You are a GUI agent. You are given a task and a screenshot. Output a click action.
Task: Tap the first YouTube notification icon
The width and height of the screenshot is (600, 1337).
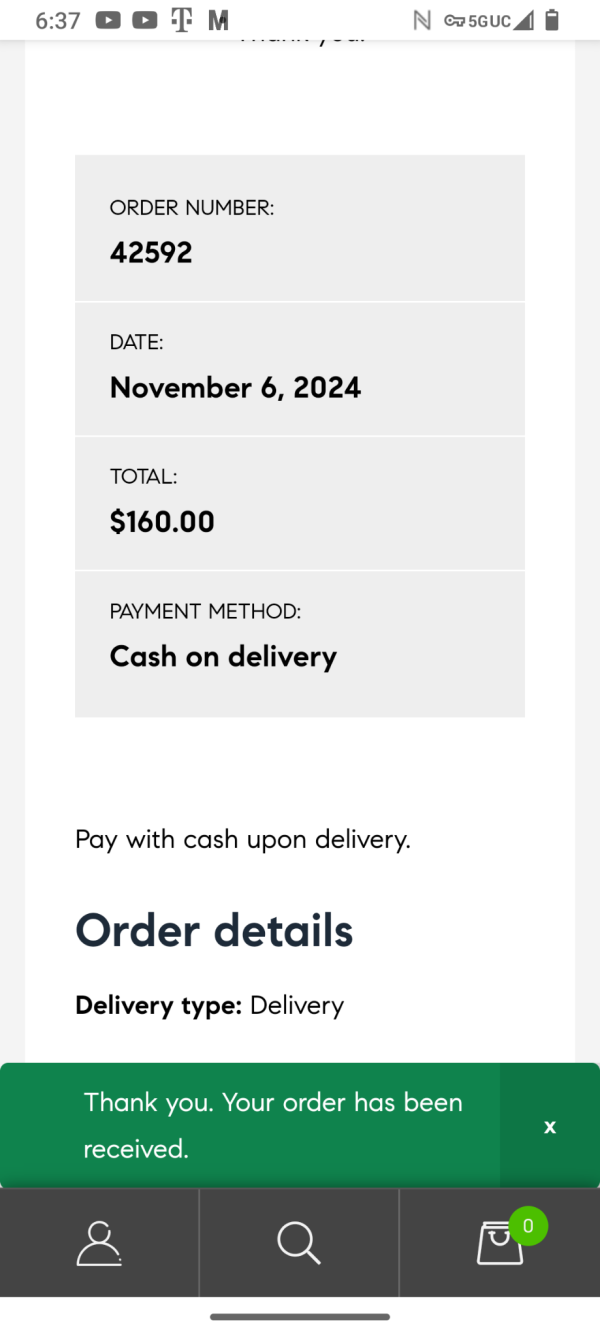coord(107,19)
